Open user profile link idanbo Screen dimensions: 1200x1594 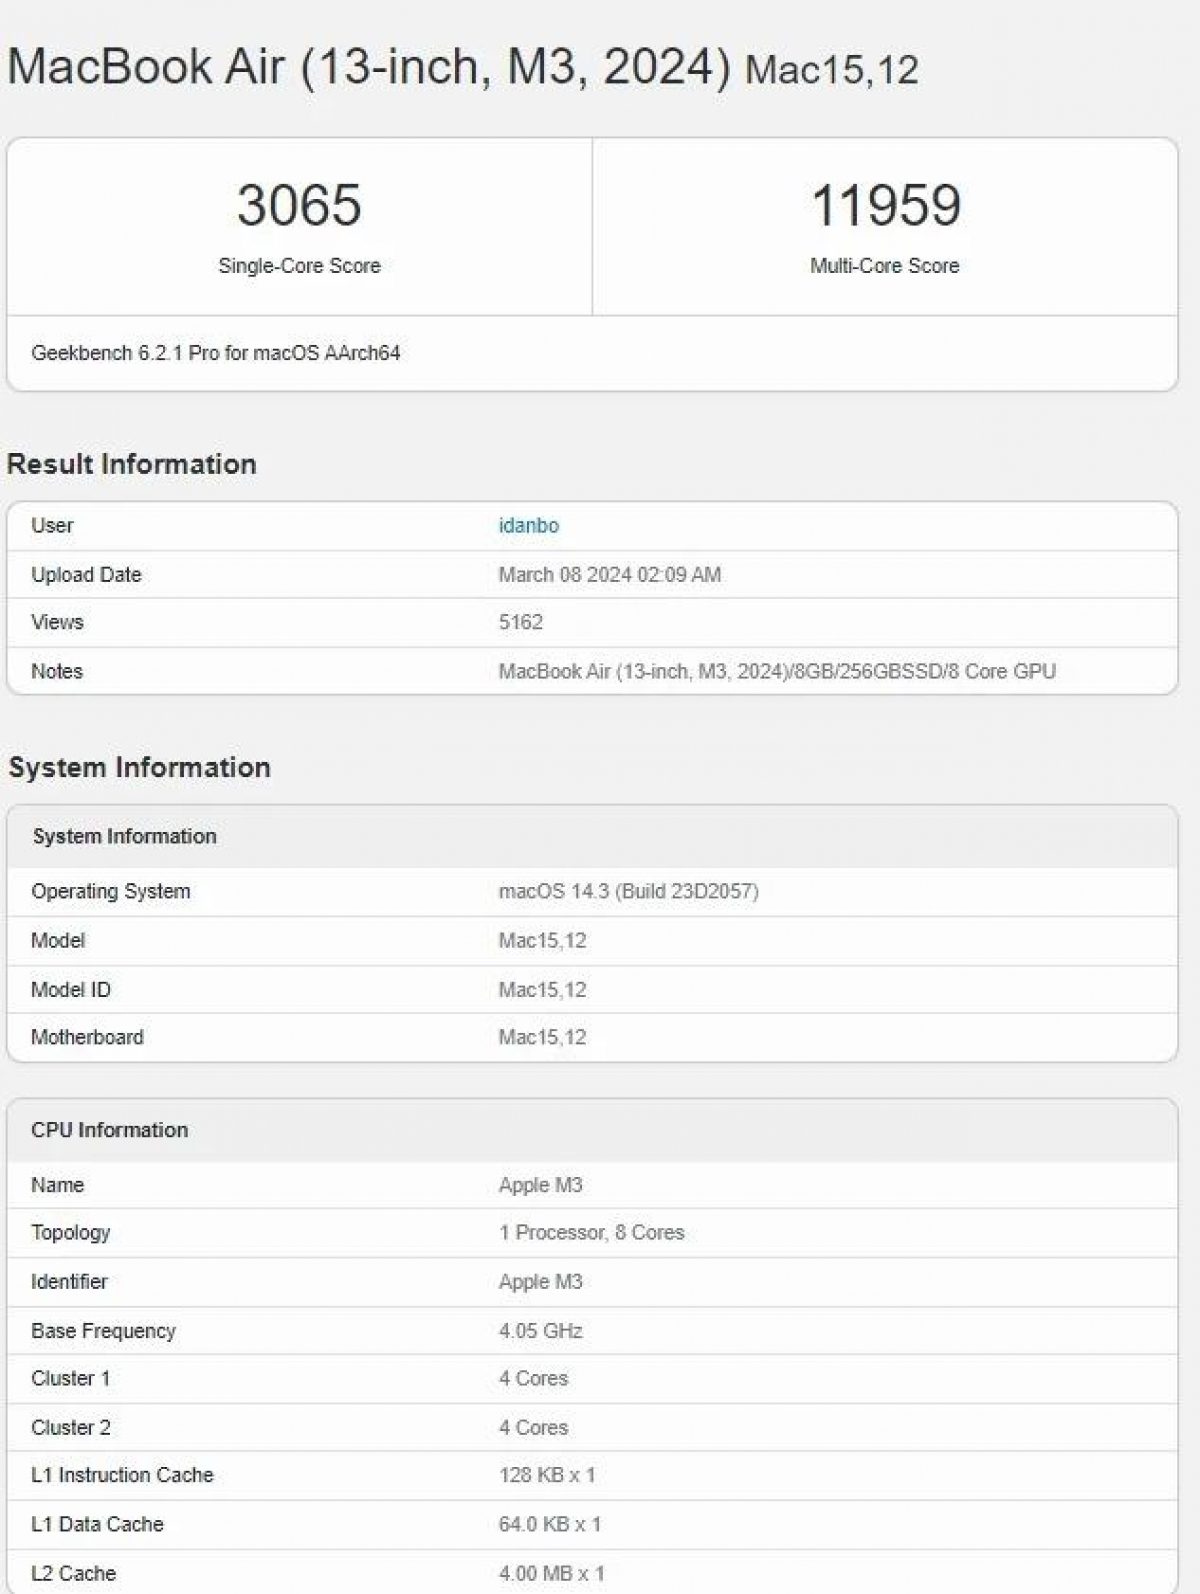(528, 526)
